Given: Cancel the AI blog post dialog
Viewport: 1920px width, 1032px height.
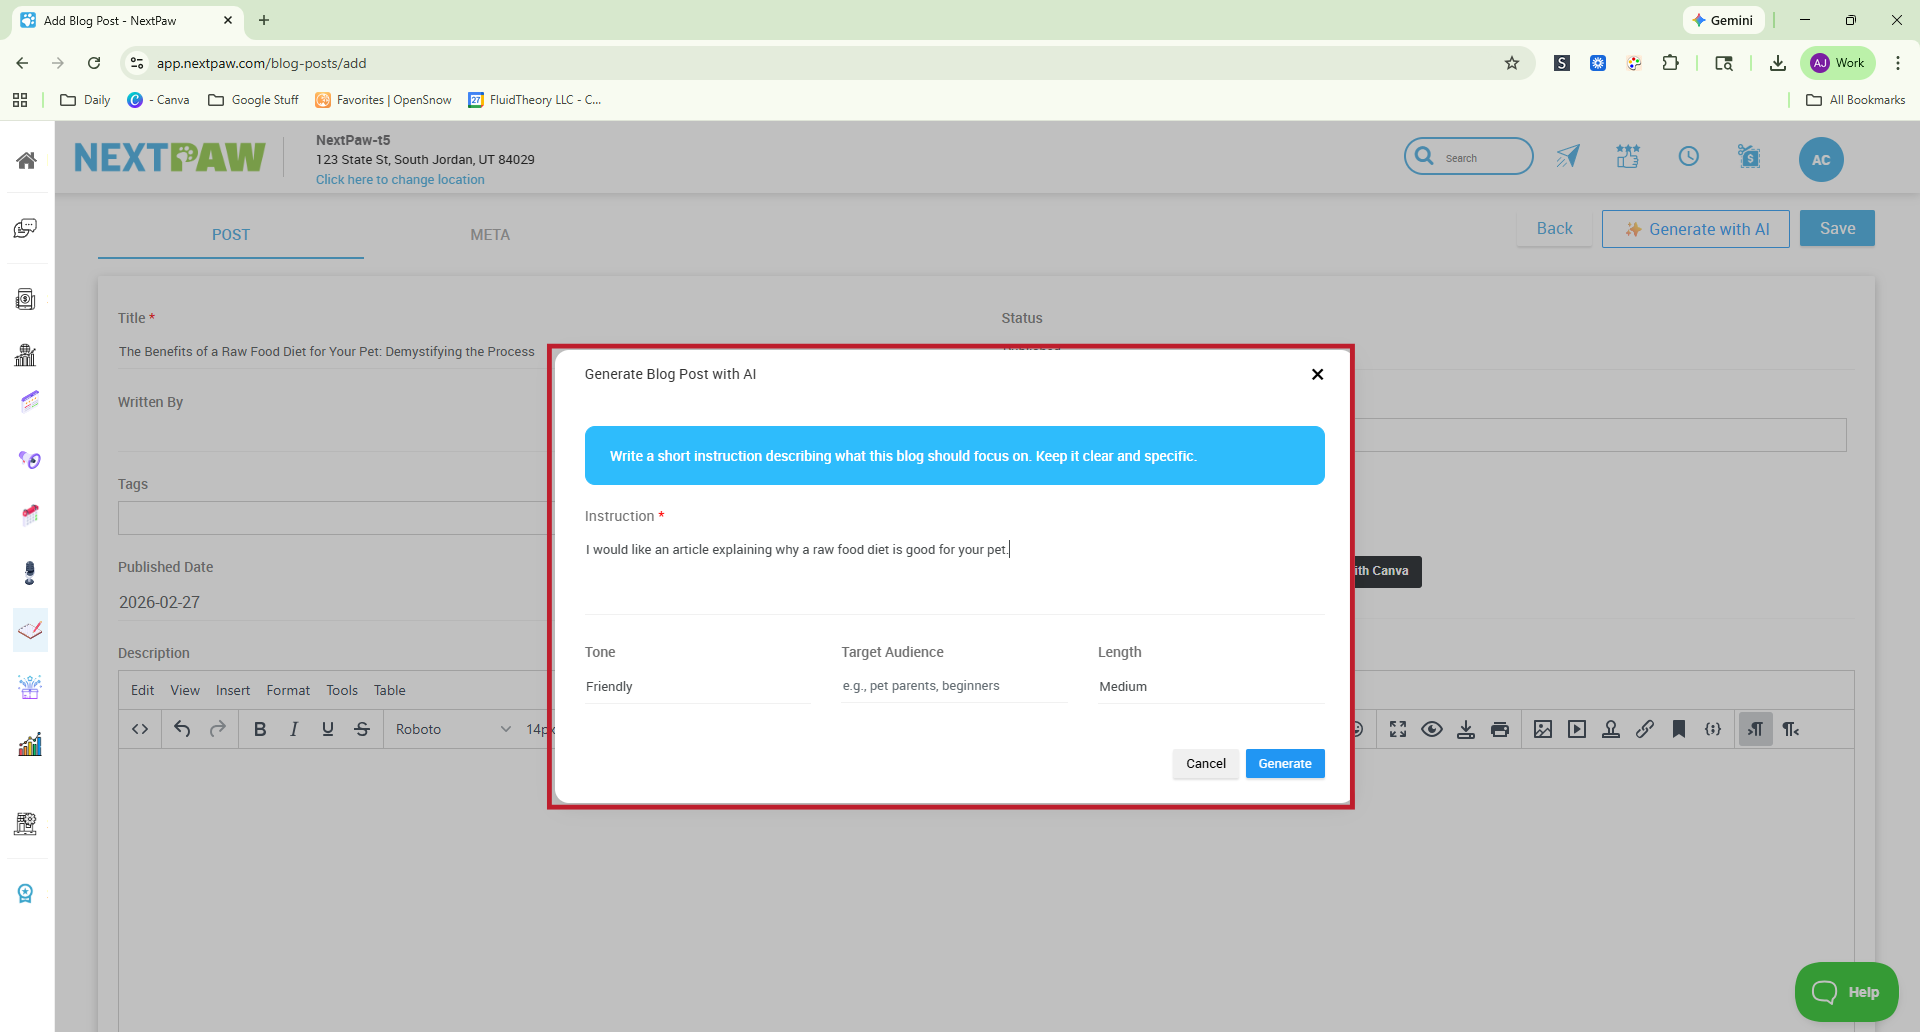Looking at the screenshot, I should pyautogui.click(x=1205, y=764).
